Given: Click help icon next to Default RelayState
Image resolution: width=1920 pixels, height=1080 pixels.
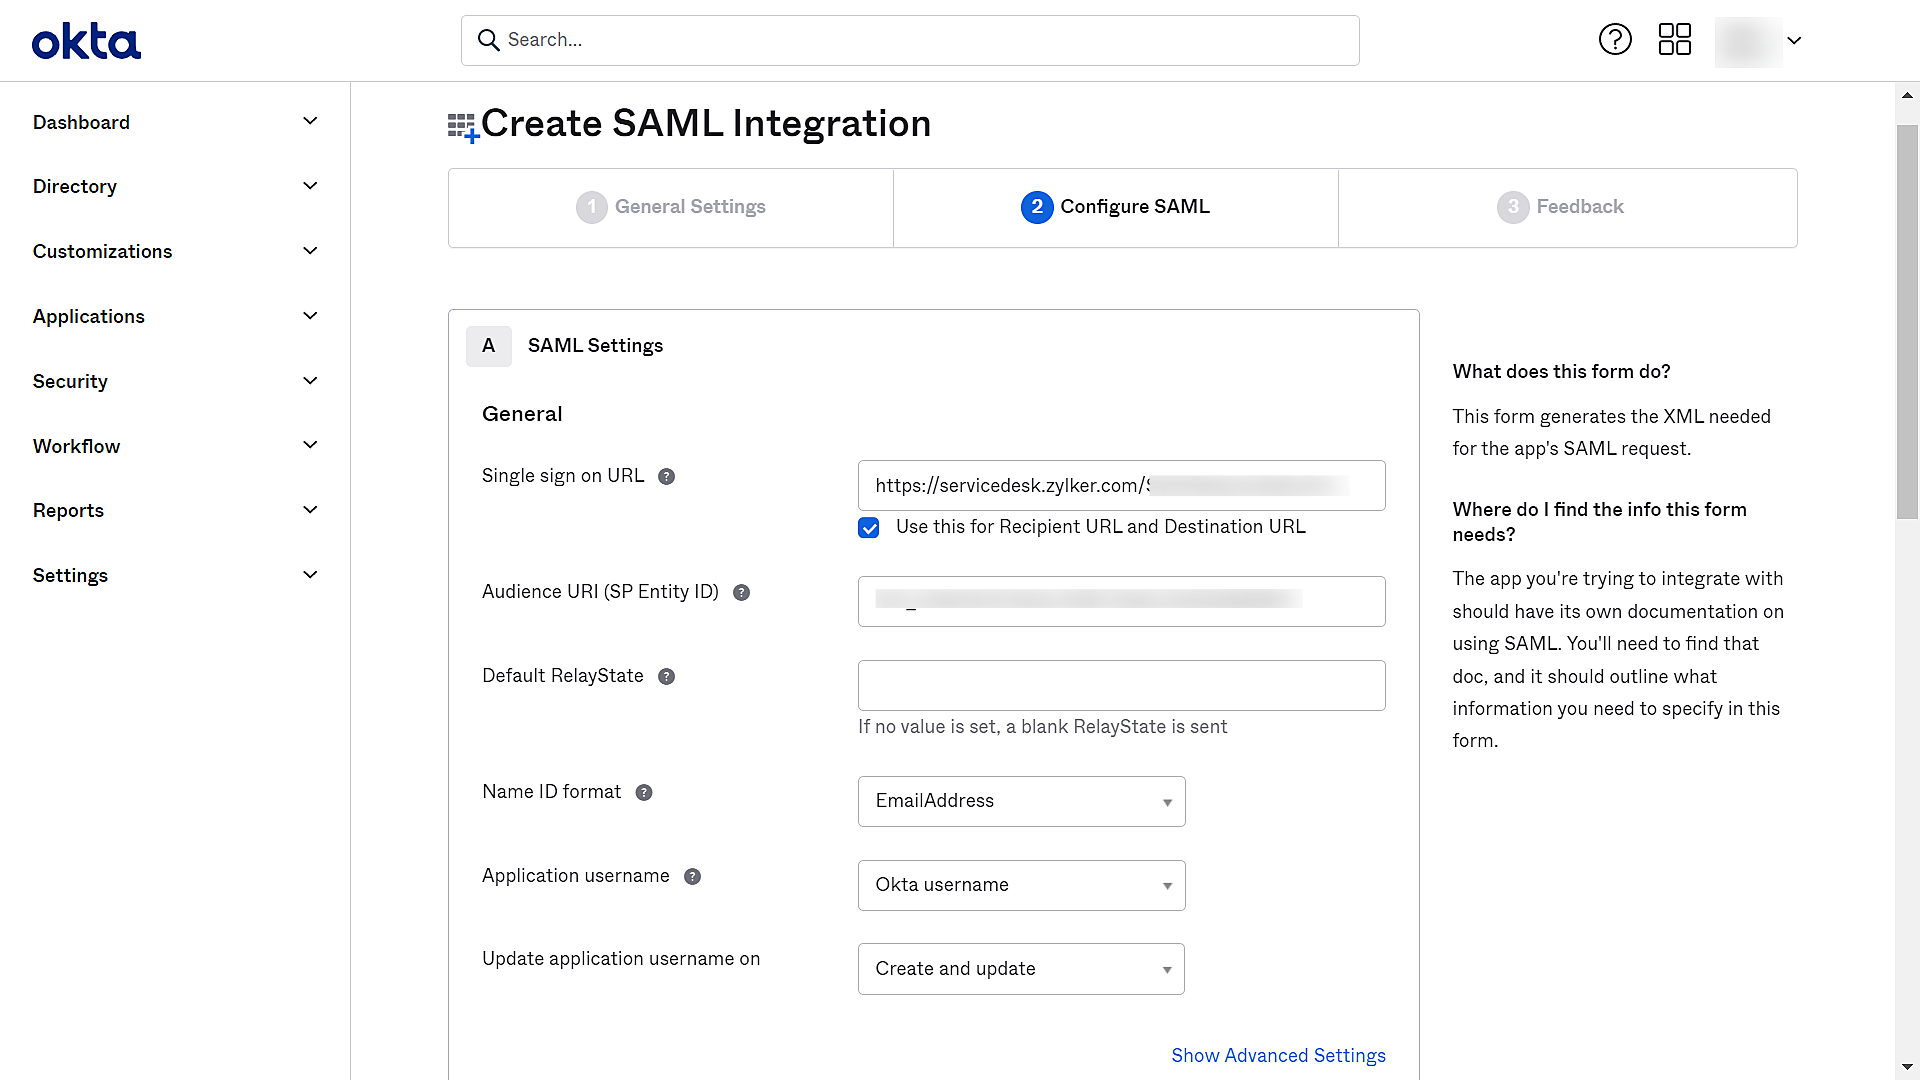Looking at the screenshot, I should [666, 677].
